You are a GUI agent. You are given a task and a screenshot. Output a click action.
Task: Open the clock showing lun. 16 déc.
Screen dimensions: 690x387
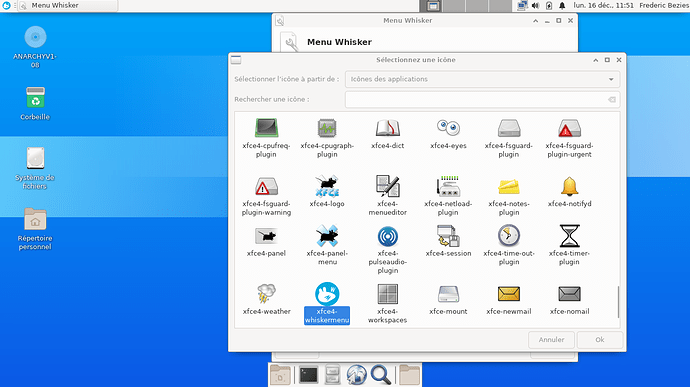pos(603,5)
